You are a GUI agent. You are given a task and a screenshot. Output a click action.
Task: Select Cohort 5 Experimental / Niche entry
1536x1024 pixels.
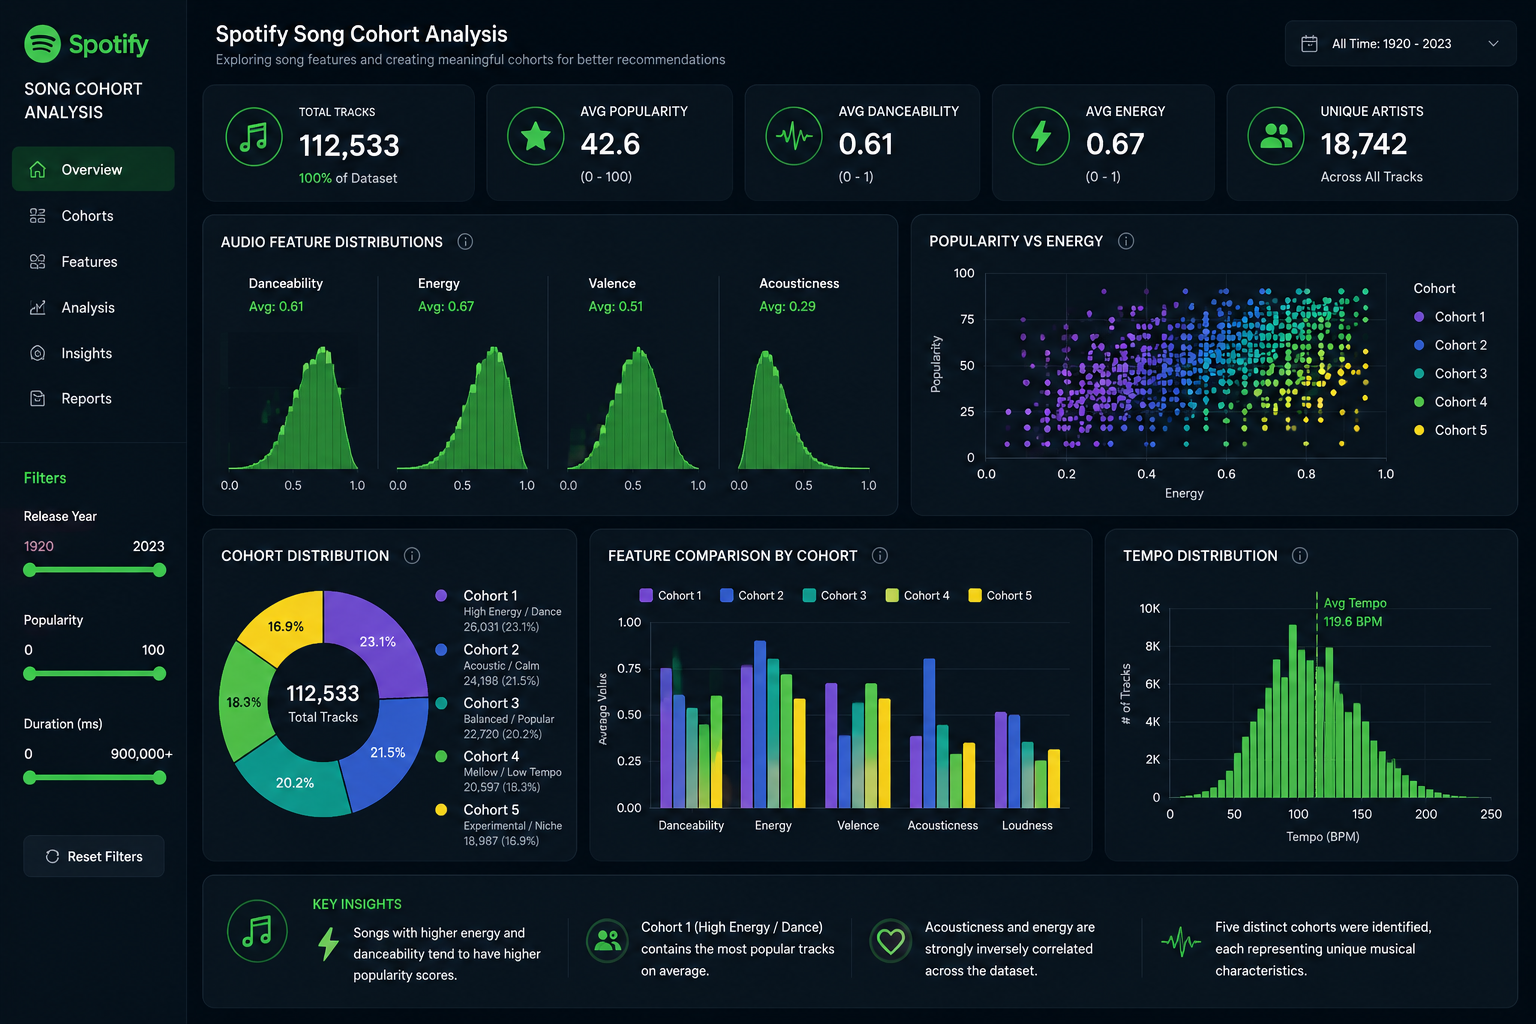coord(499,825)
